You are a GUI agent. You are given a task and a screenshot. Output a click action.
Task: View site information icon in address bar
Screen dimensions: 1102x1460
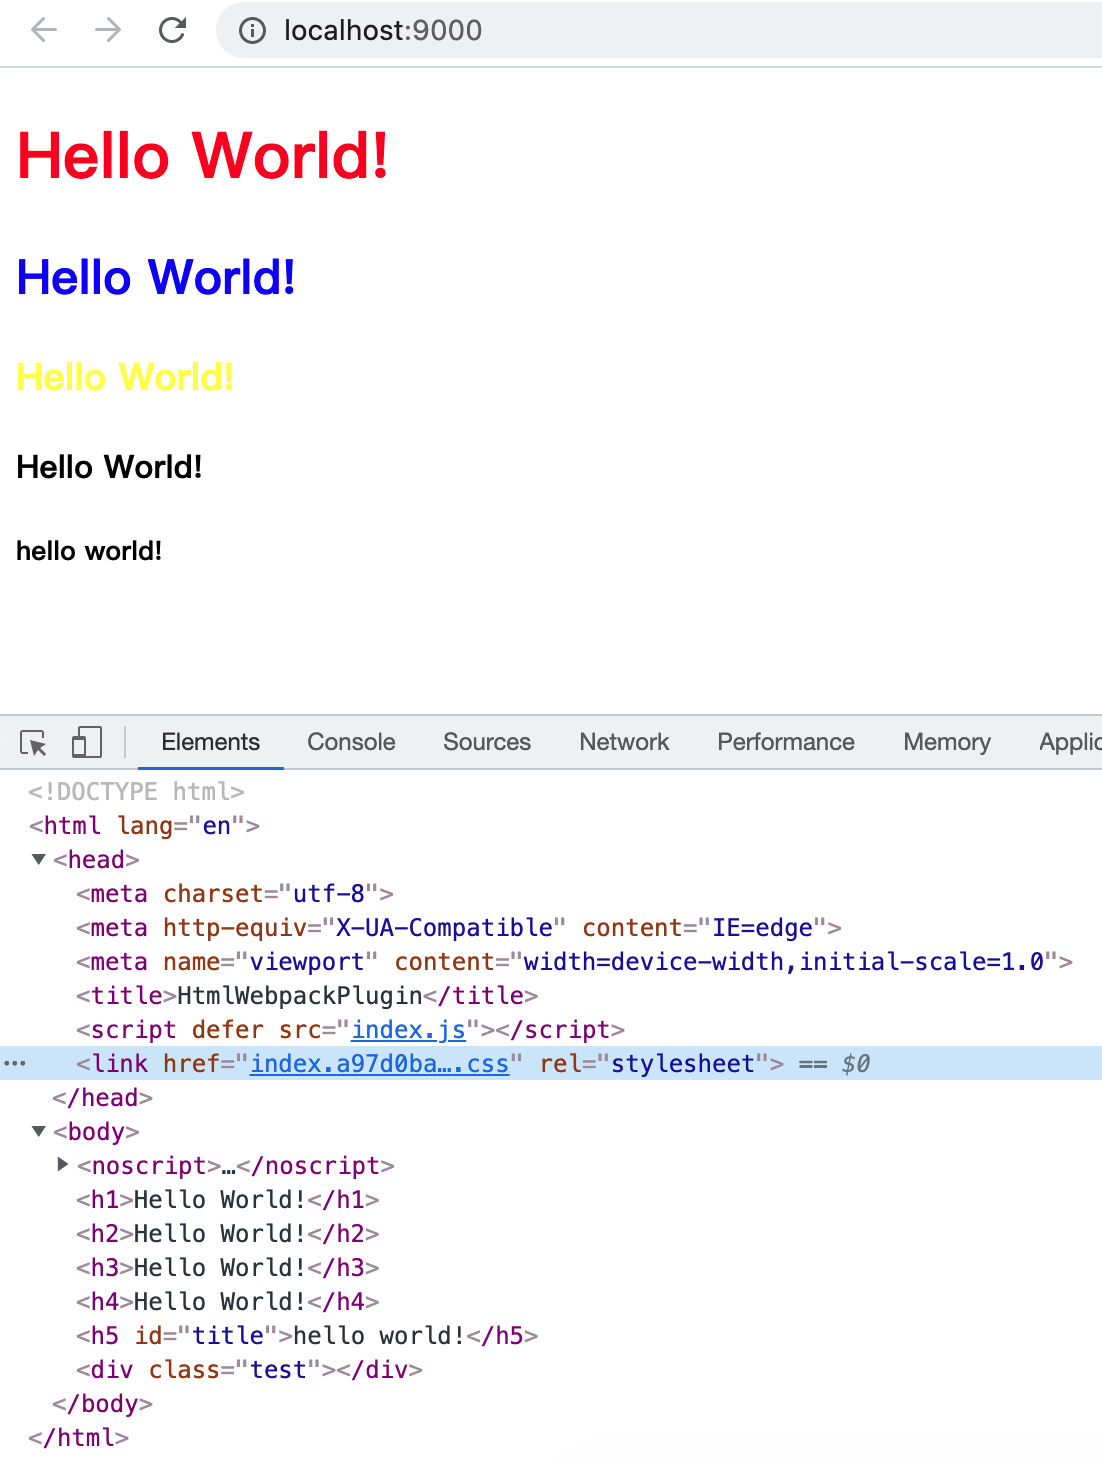point(252,31)
